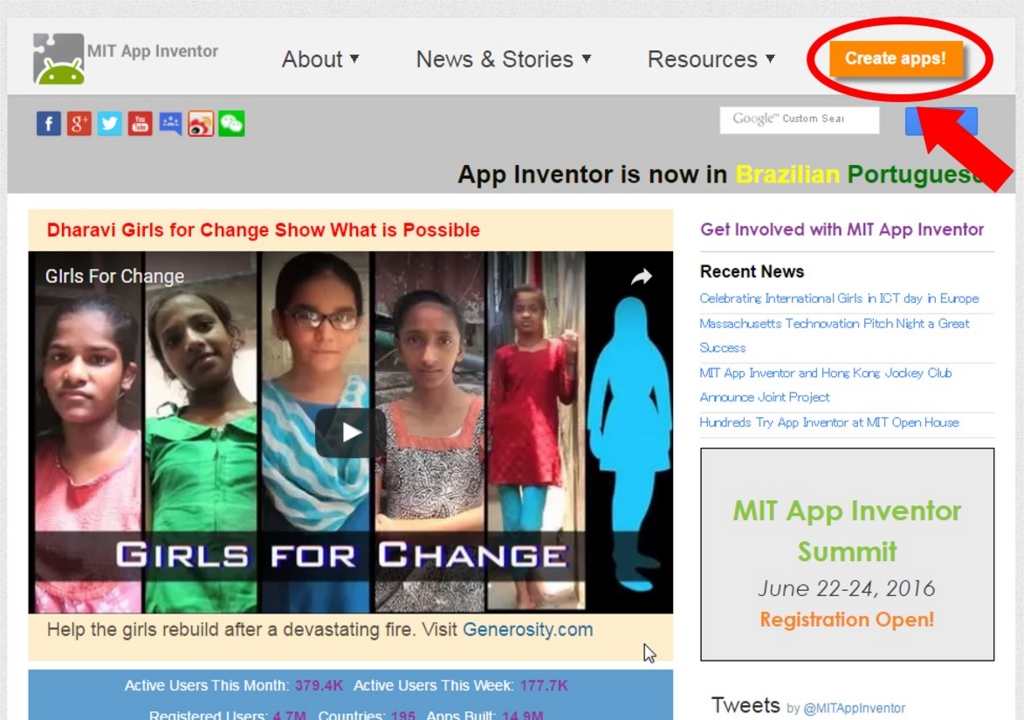Click the video share arrow icon

[x=641, y=277]
